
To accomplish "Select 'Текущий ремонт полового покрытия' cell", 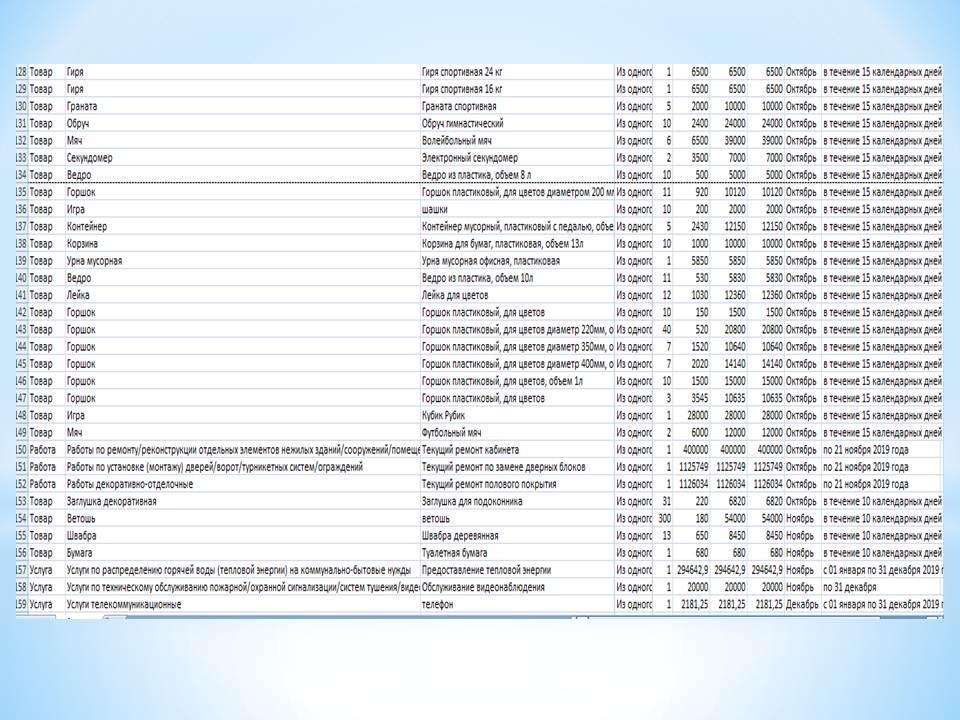I will [x=517, y=484].
